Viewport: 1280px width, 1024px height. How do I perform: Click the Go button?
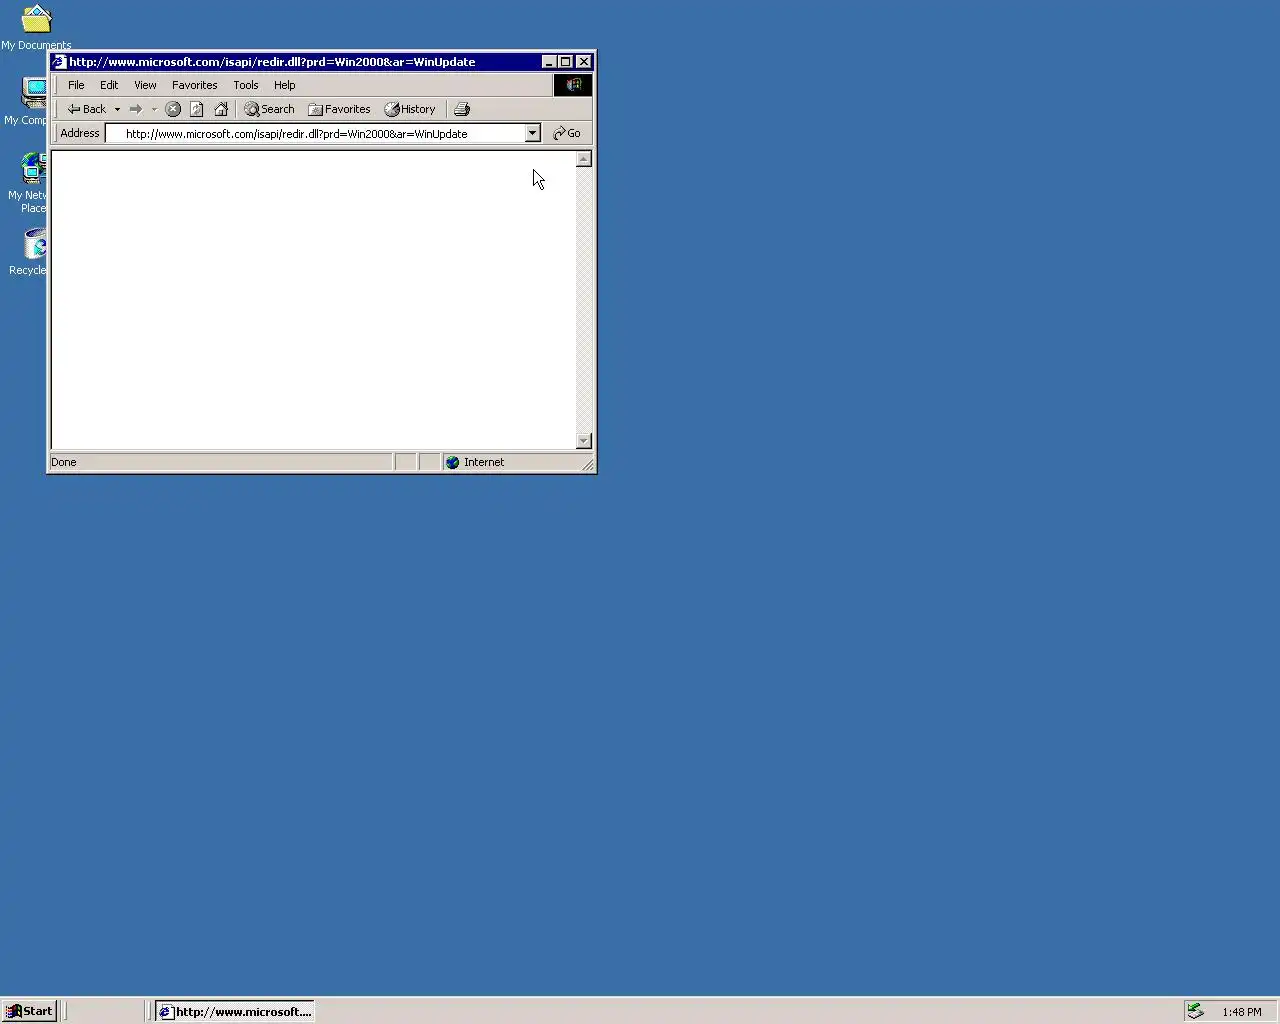pyautogui.click(x=567, y=133)
